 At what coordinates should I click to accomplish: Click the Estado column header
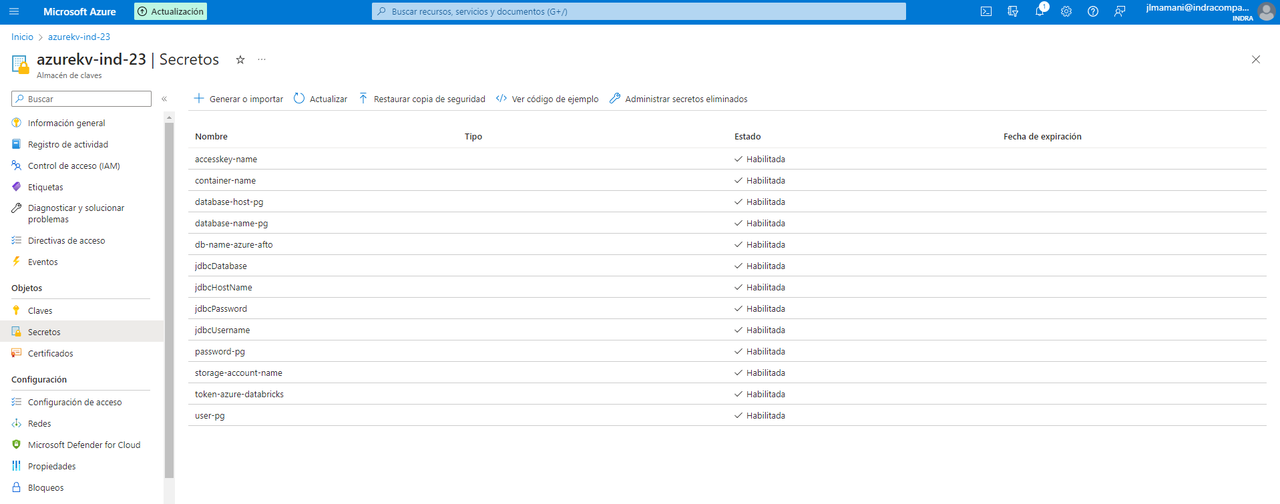pos(747,137)
